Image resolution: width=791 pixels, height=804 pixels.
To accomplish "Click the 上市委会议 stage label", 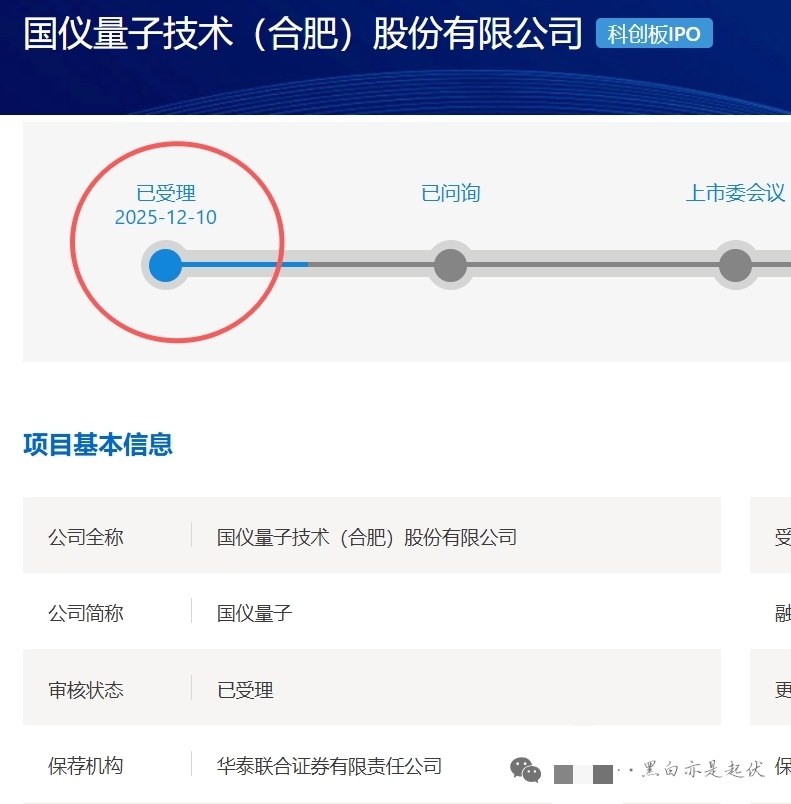I will pyautogui.click(x=736, y=193).
